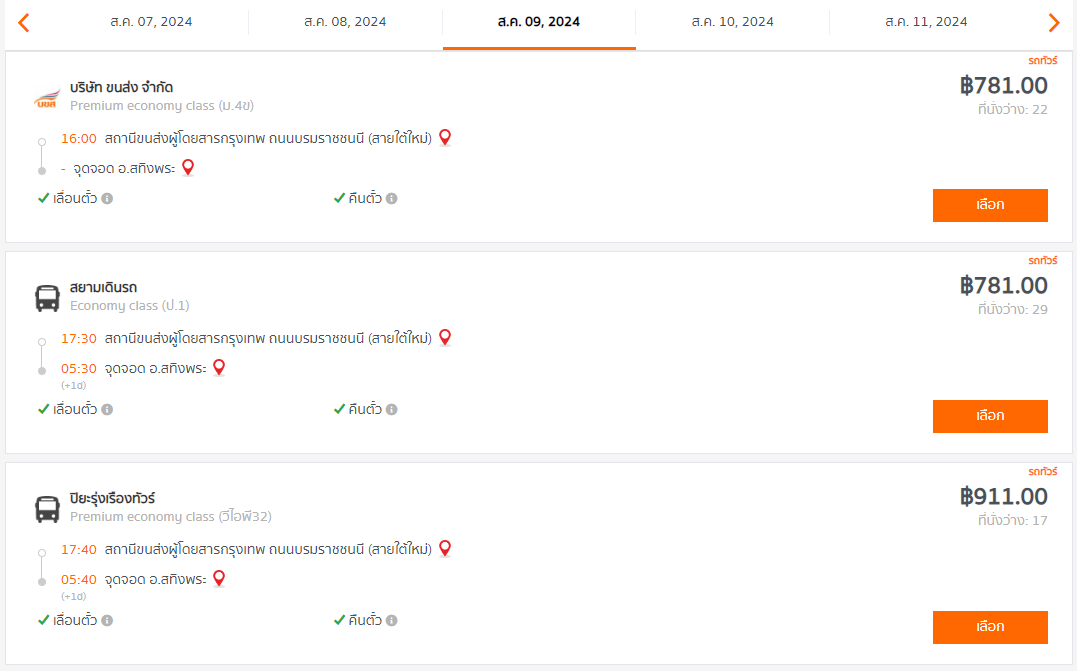The width and height of the screenshot is (1077, 671).
Task: Open map pin for first trip's จุดจอด อ.สทิงพระ
Action: click(187, 167)
